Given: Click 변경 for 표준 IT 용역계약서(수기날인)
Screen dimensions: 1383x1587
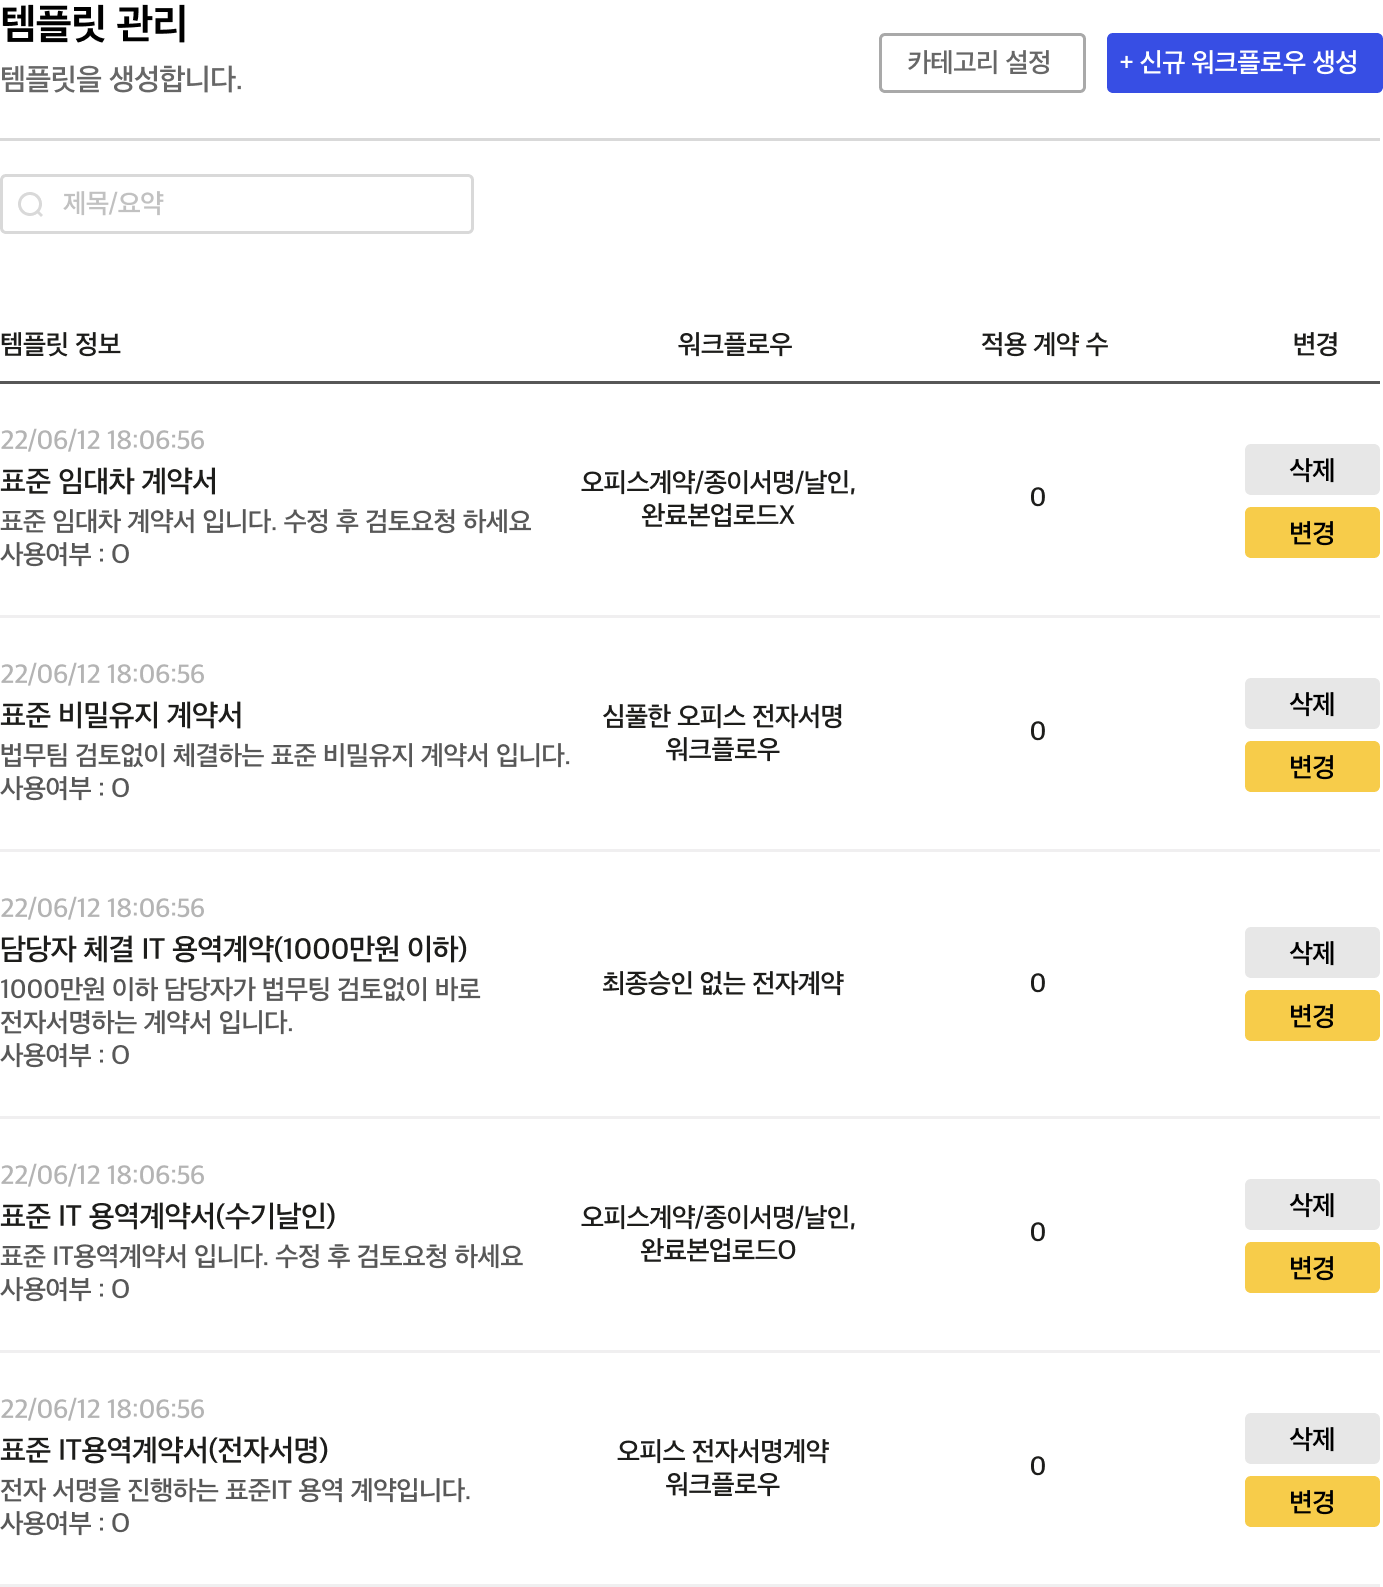Looking at the screenshot, I should (x=1312, y=1267).
